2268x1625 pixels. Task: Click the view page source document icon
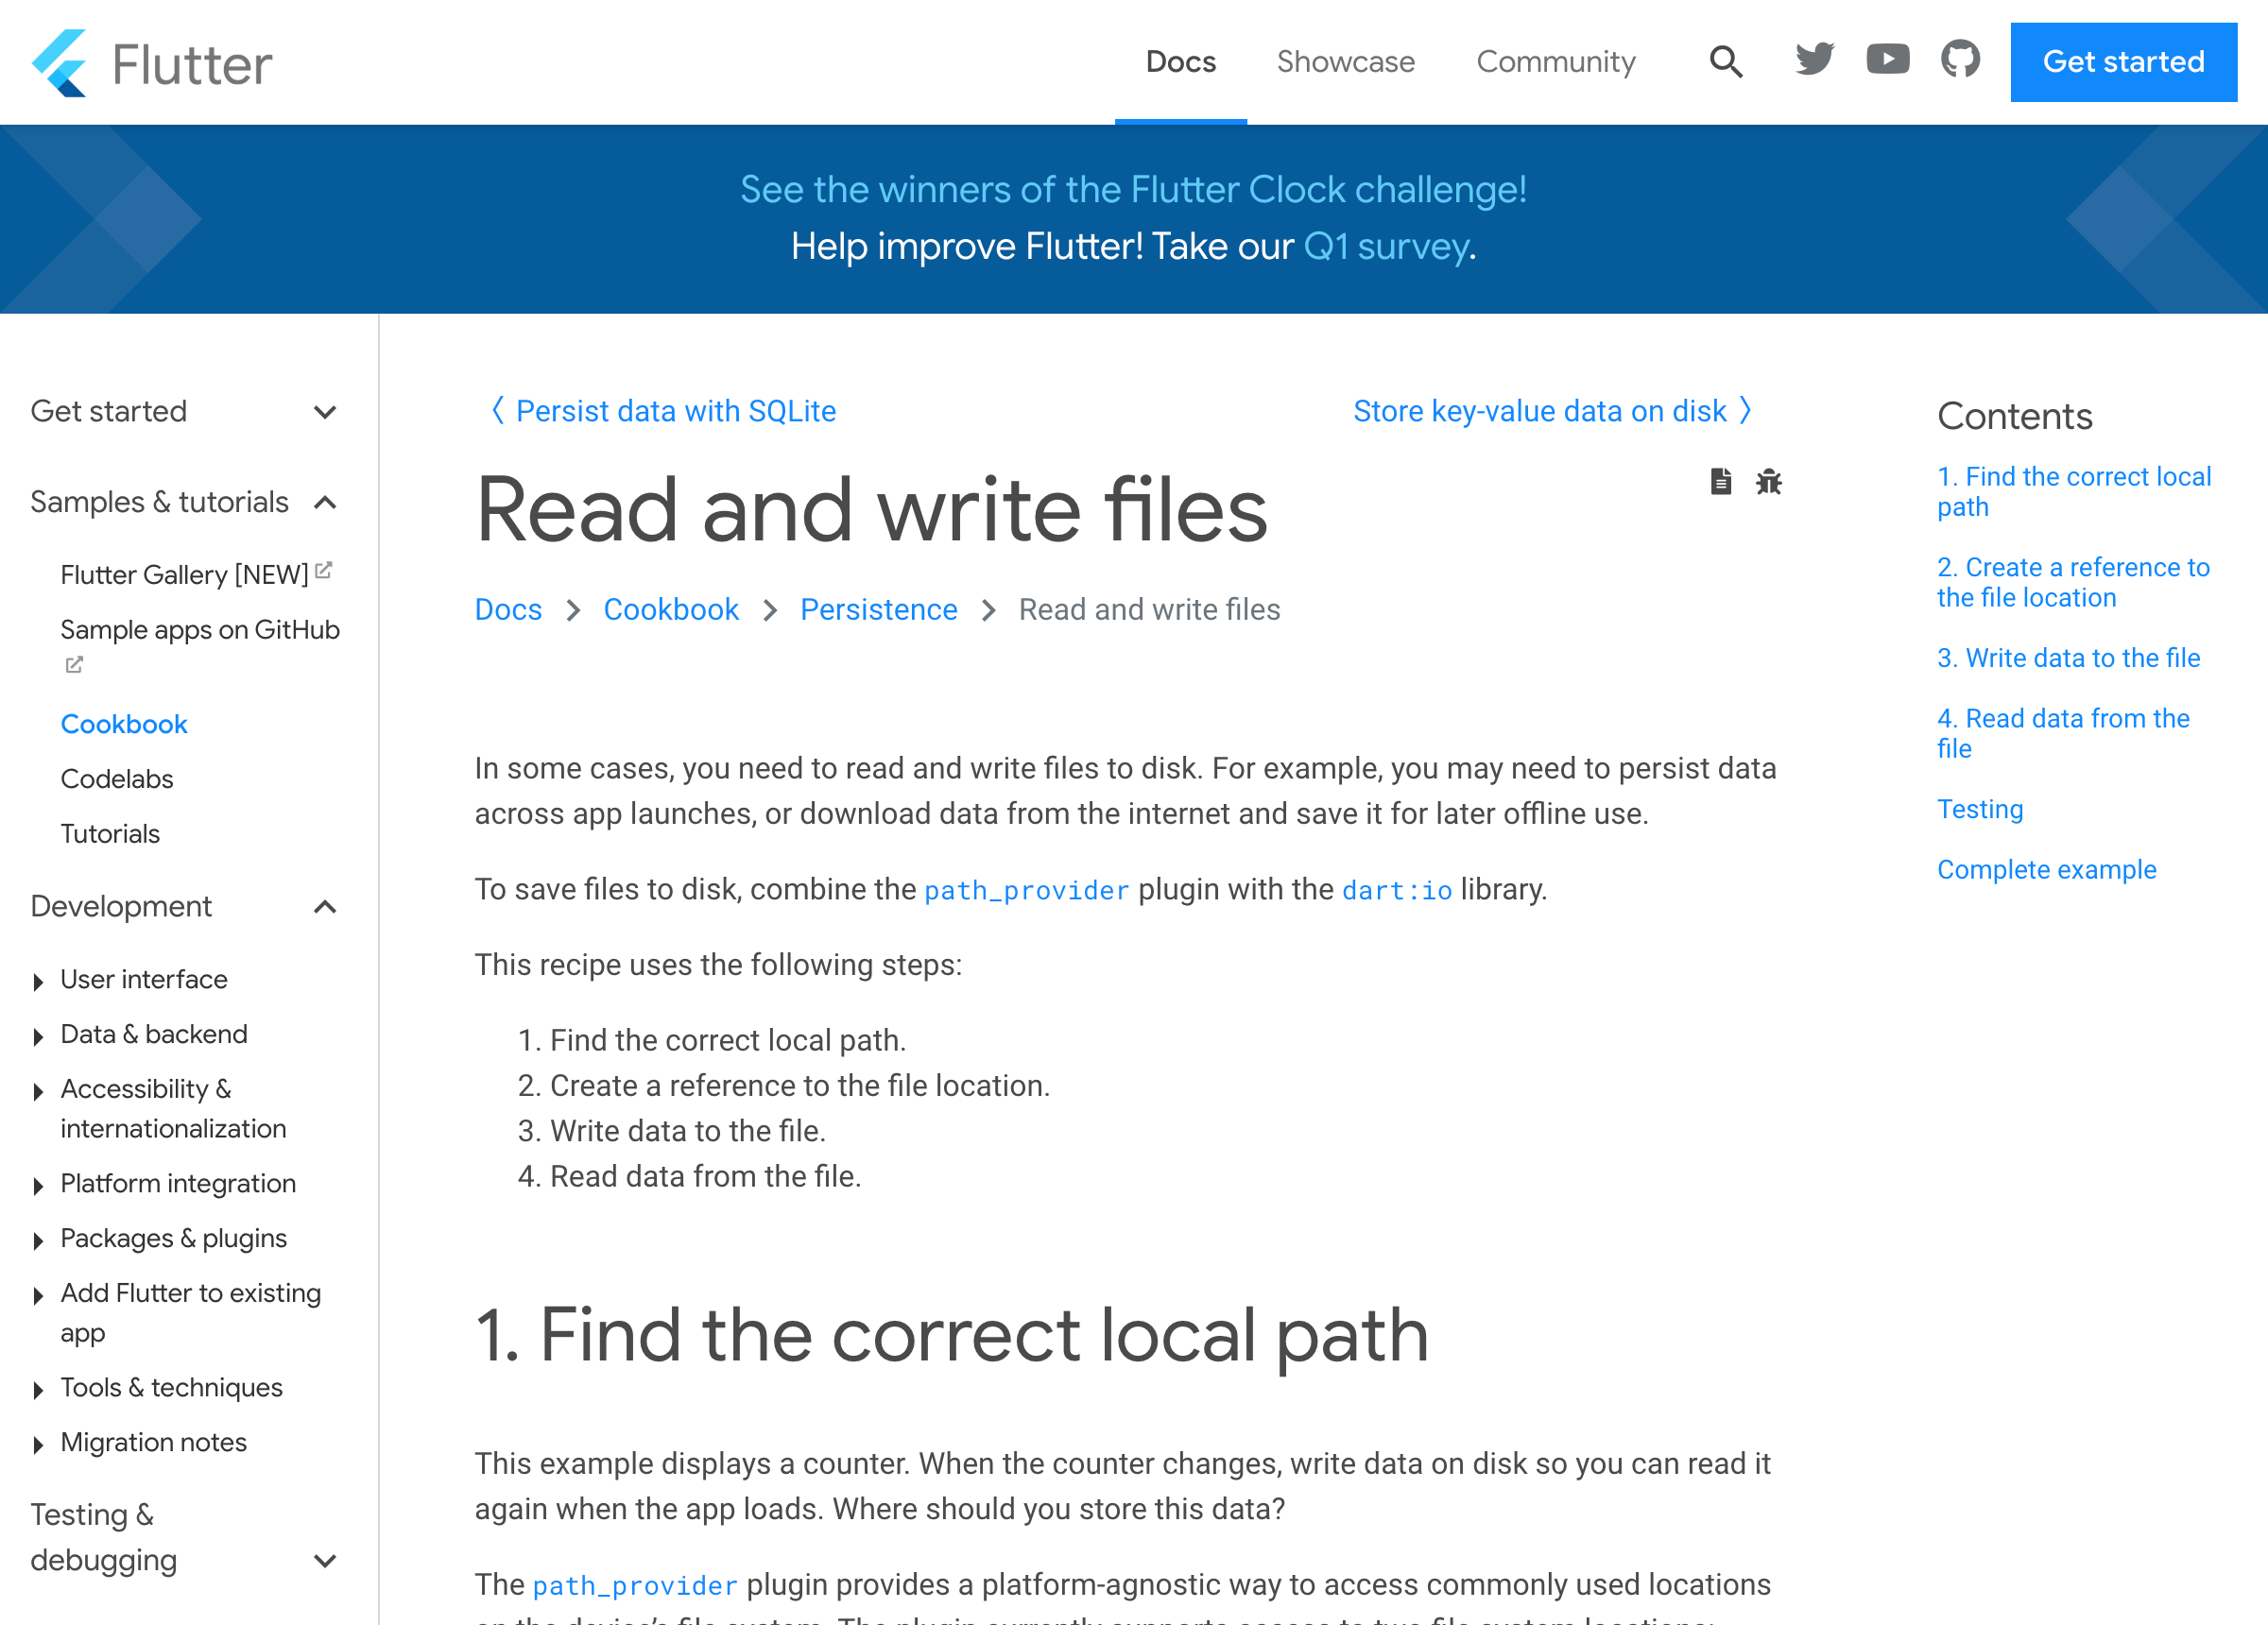coord(1720,482)
